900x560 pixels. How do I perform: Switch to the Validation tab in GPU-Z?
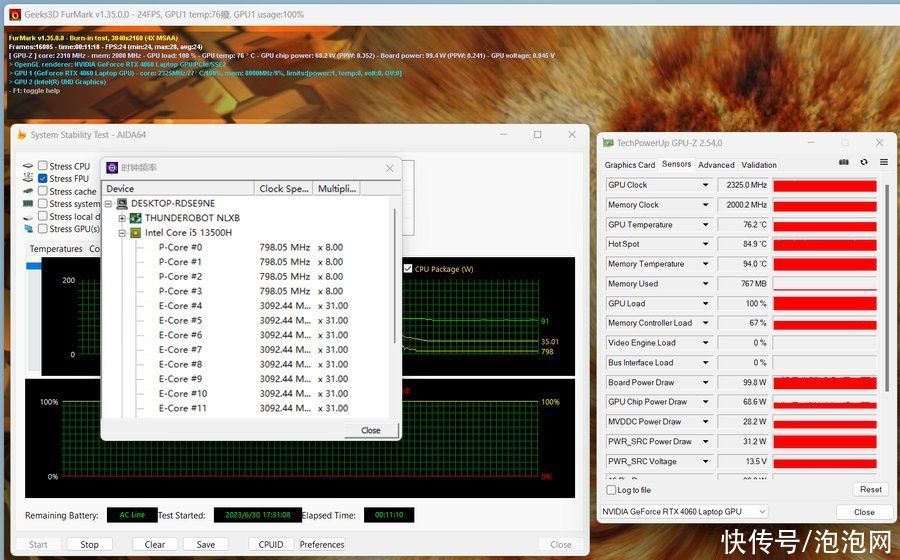click(759, 165)
